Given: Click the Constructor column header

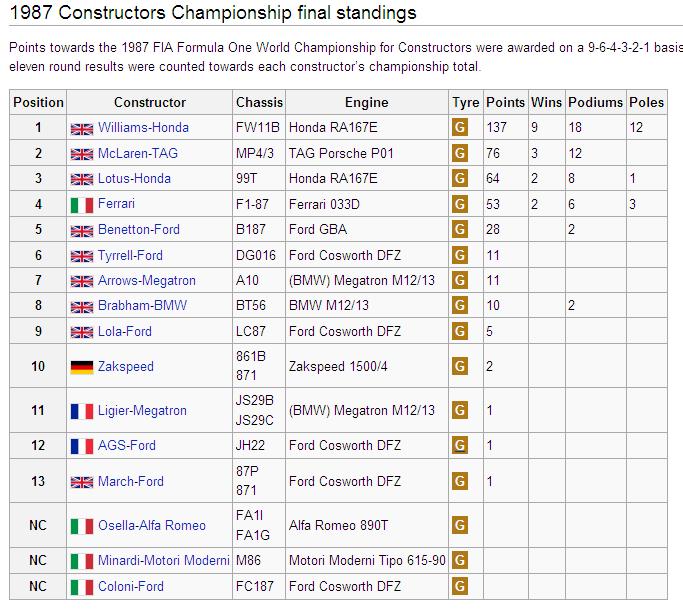Looking at the screenshot, I should (x=150, y=102).
